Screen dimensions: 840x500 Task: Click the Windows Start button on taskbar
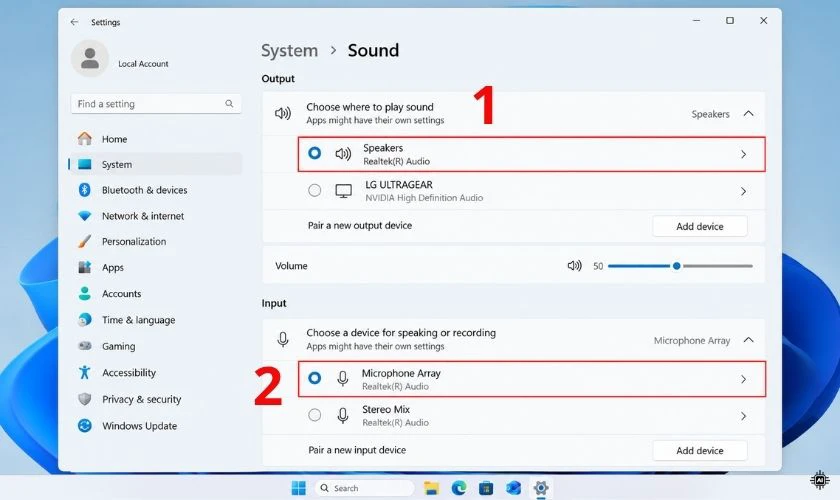tap(298, 488)
